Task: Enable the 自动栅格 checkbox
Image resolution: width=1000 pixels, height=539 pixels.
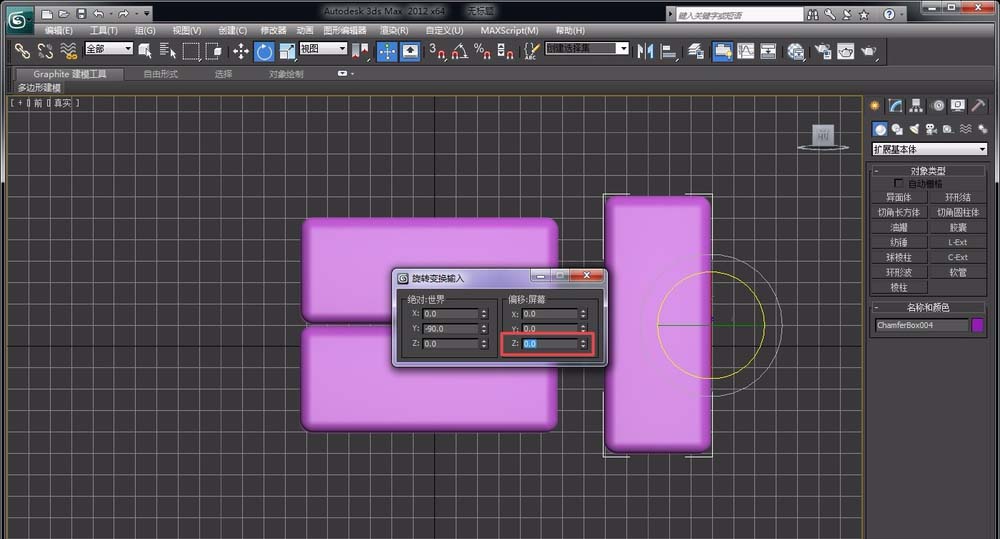Action: pos(898,183)
